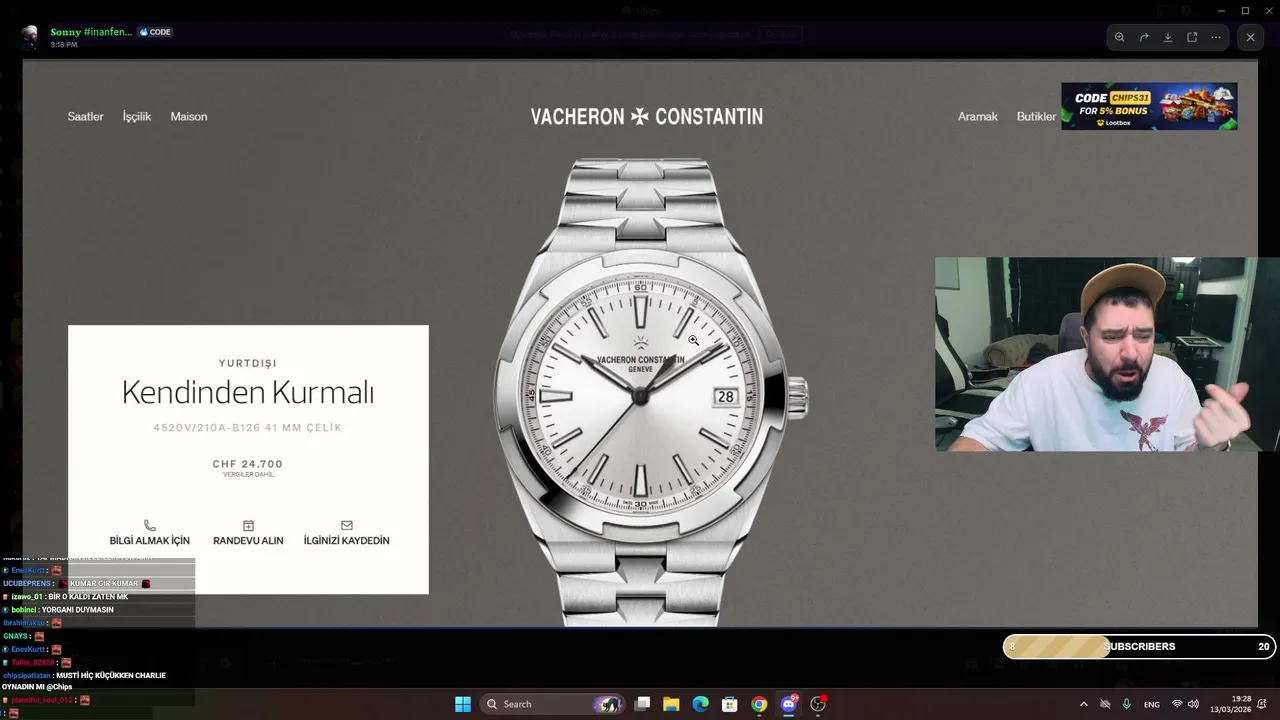This screenshot has width=1280, height=720.
Task: Open the Saatler menu on the watch site
Action: click(x=85, y=117)
